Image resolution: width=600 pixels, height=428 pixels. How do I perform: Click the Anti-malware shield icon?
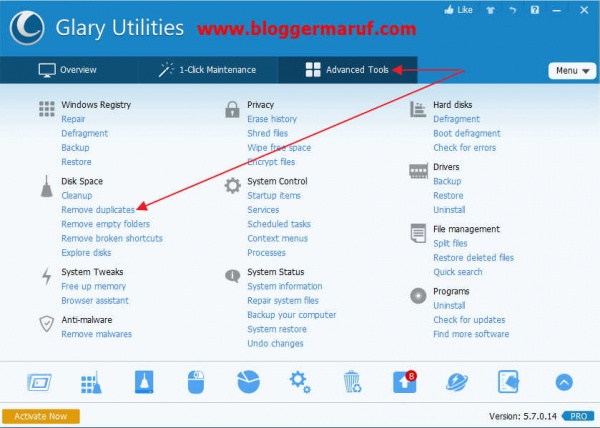[x=46, y=324]
